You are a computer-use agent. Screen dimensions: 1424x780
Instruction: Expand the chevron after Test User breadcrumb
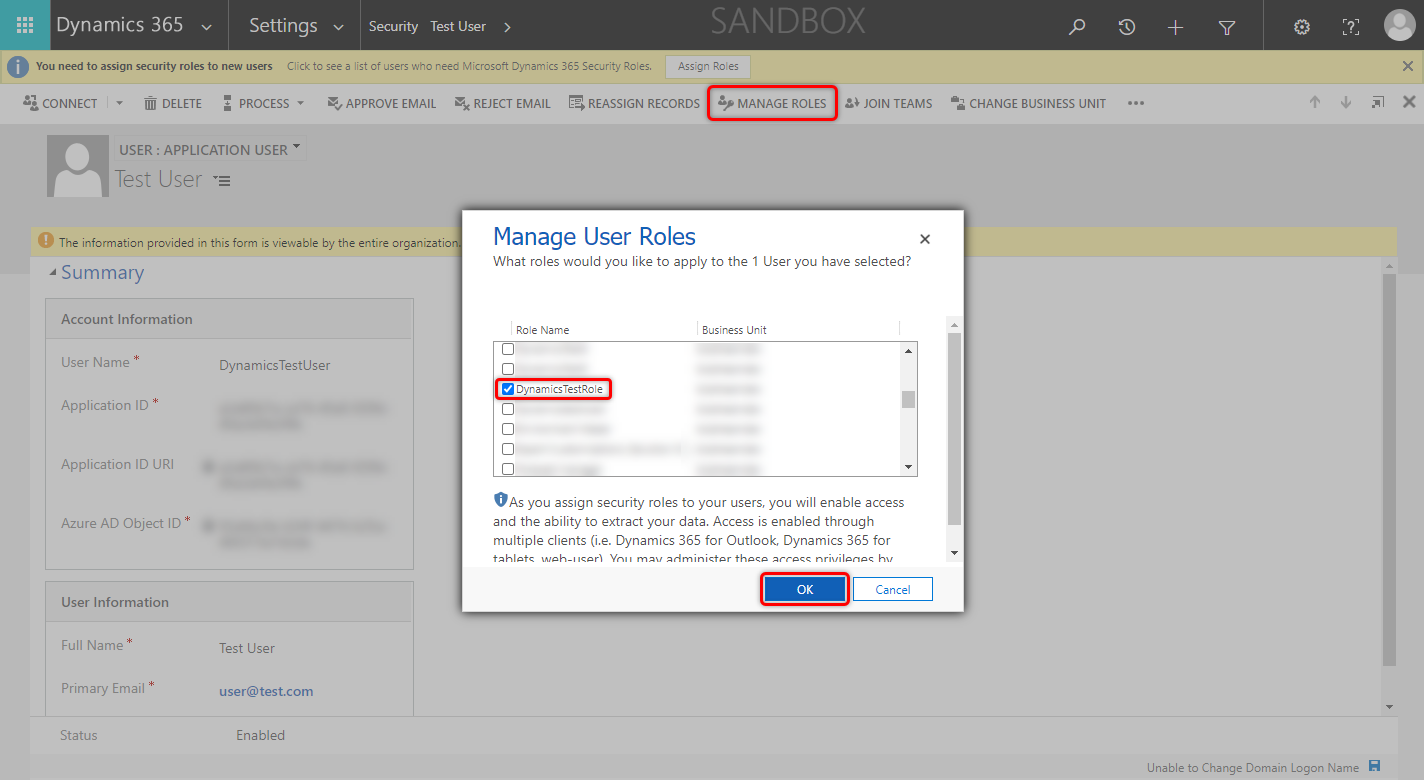507,27
